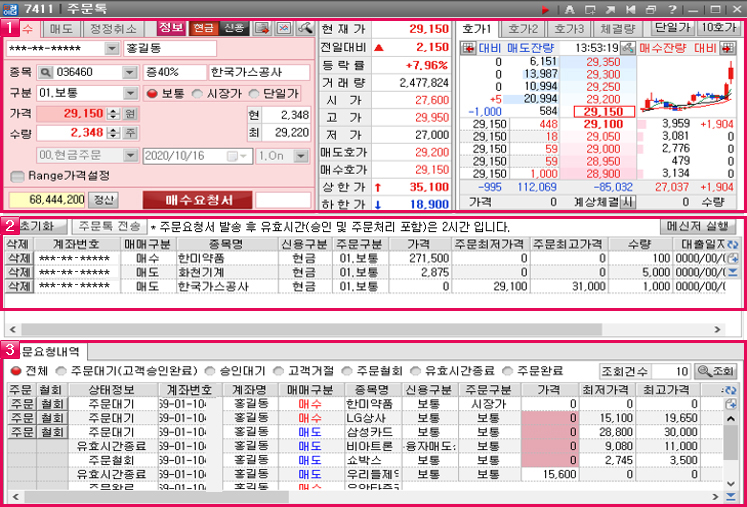Click the 단일가 button above order book
This screenshot has height=507, width=747.
pos(672,27)
